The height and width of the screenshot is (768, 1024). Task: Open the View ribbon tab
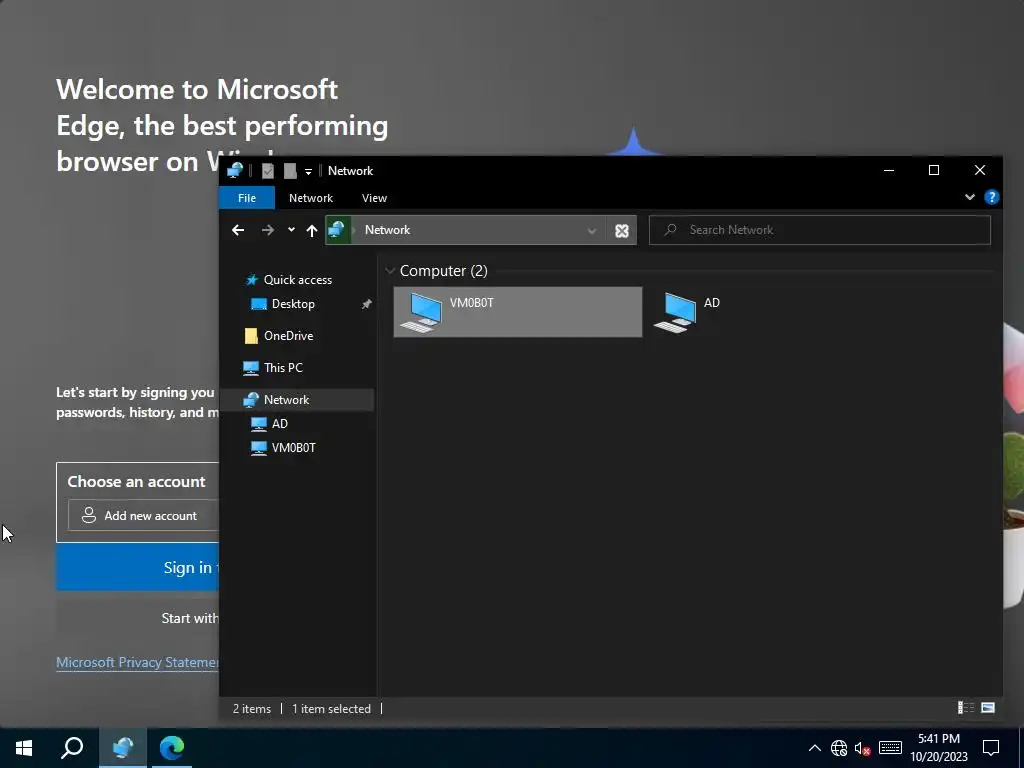(374, 198)
